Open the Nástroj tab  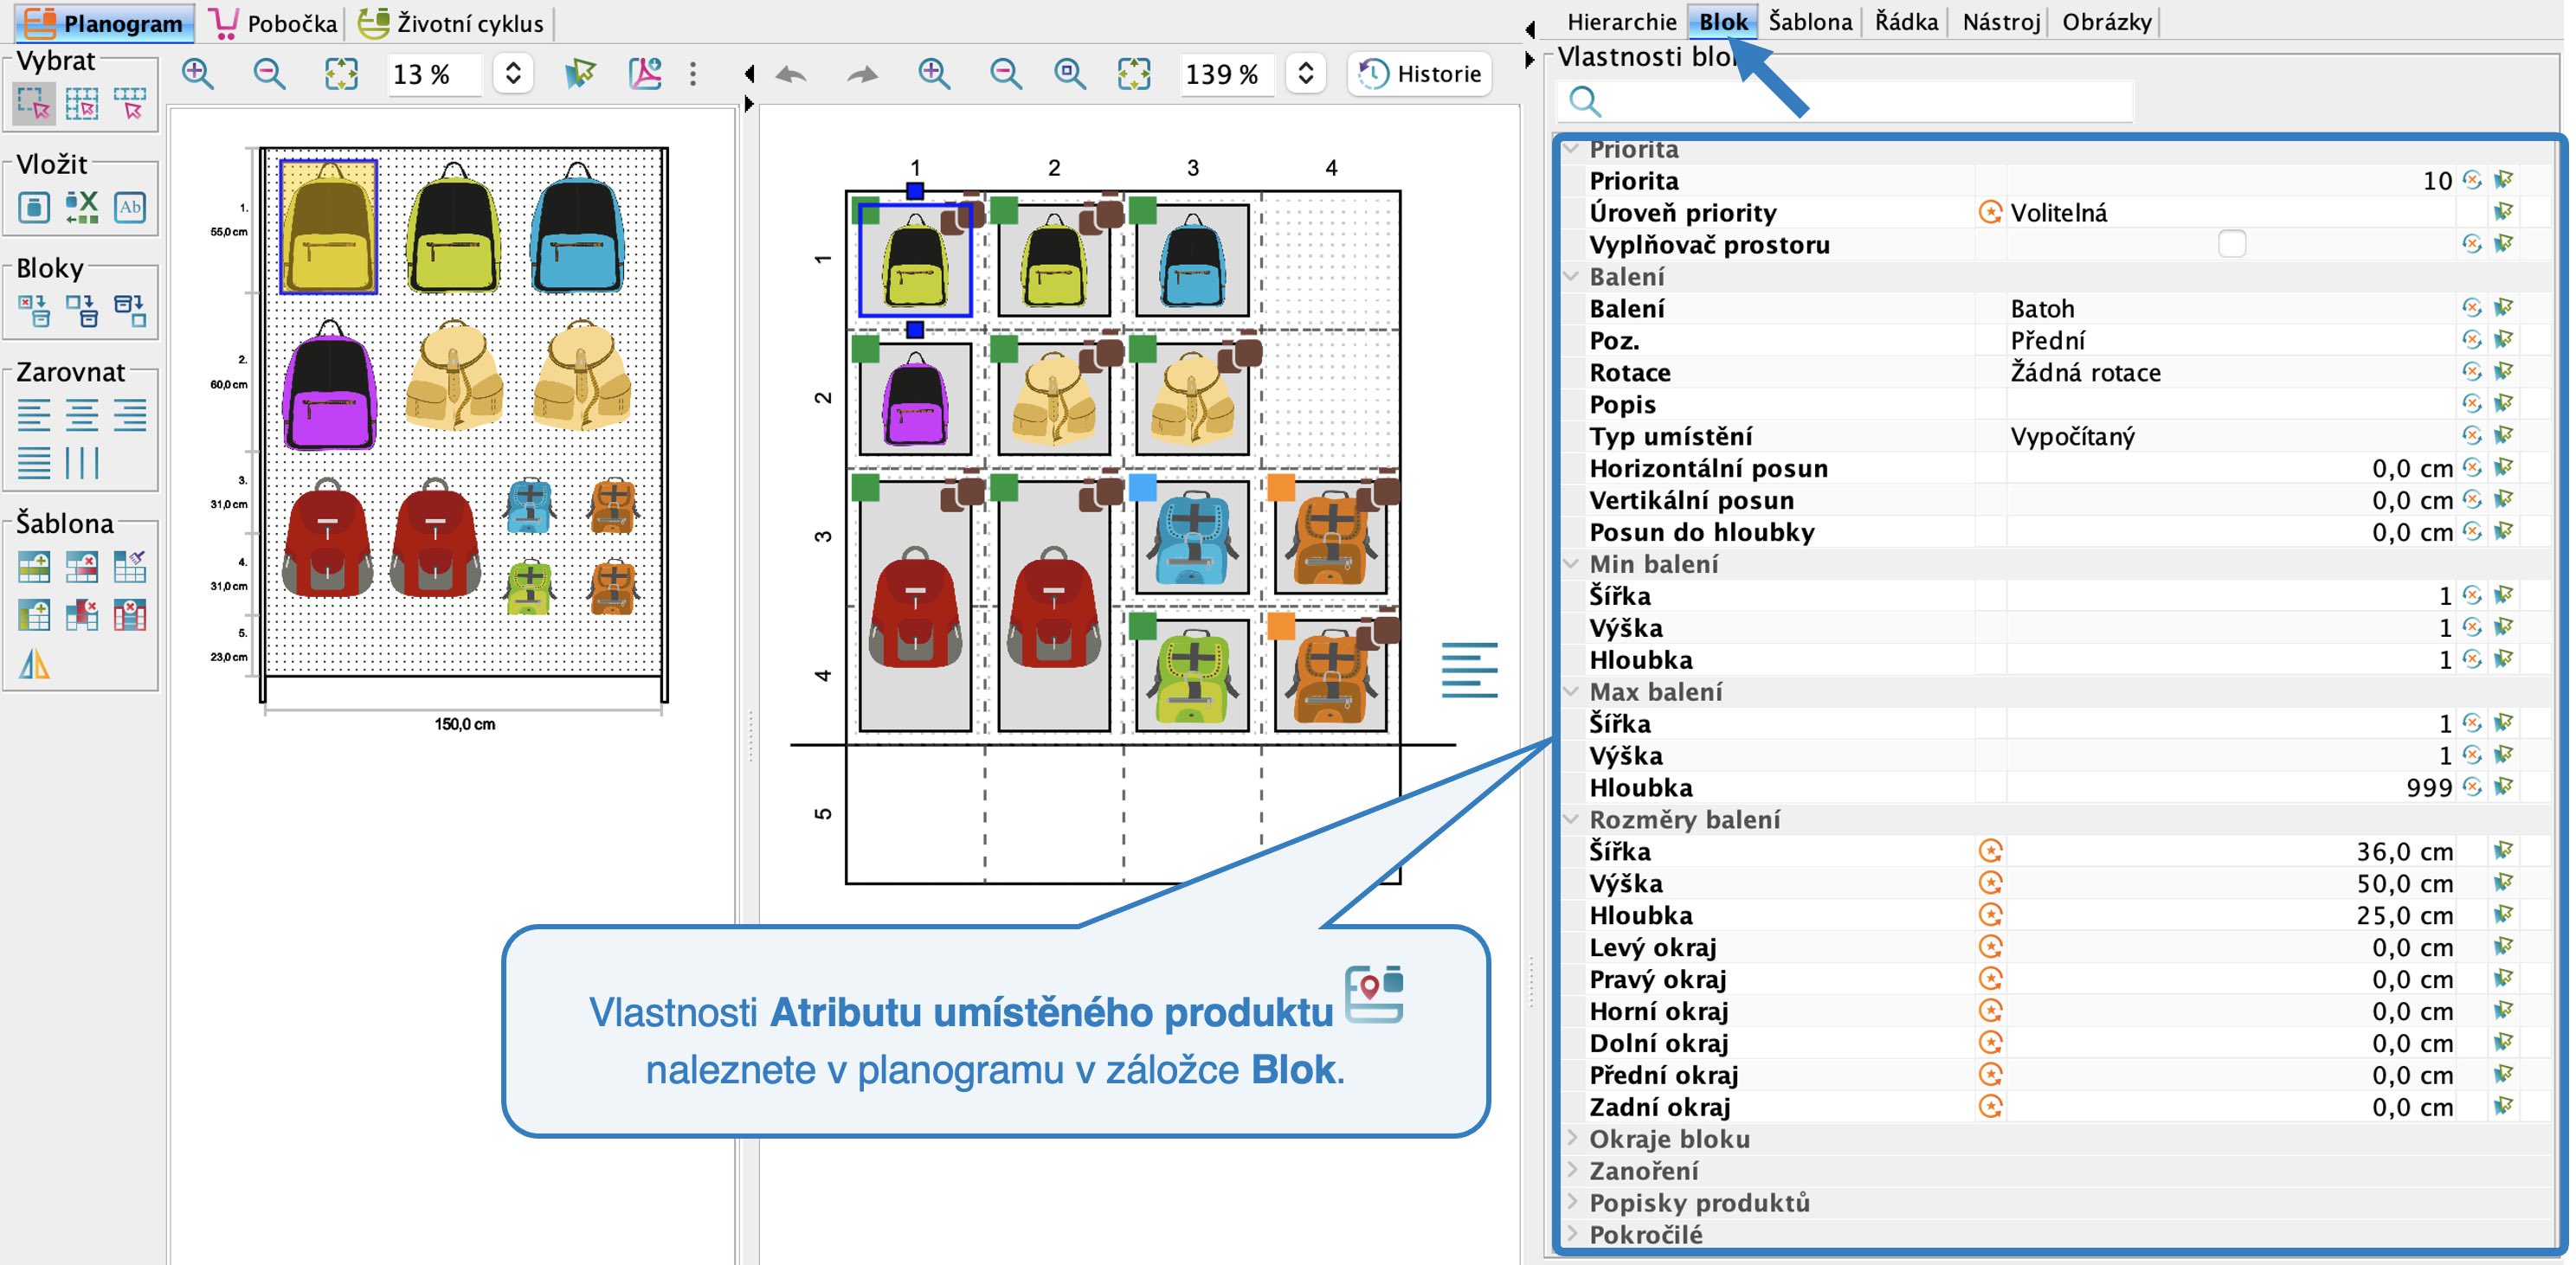click(2000, 21)
